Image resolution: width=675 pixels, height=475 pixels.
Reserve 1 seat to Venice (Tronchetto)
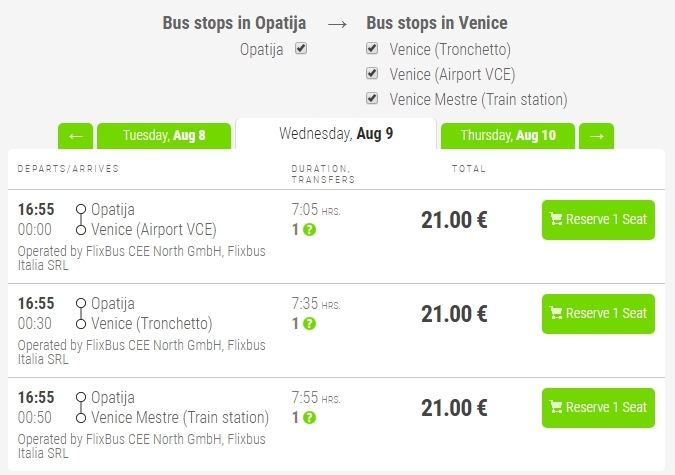[x=598, y=314]
